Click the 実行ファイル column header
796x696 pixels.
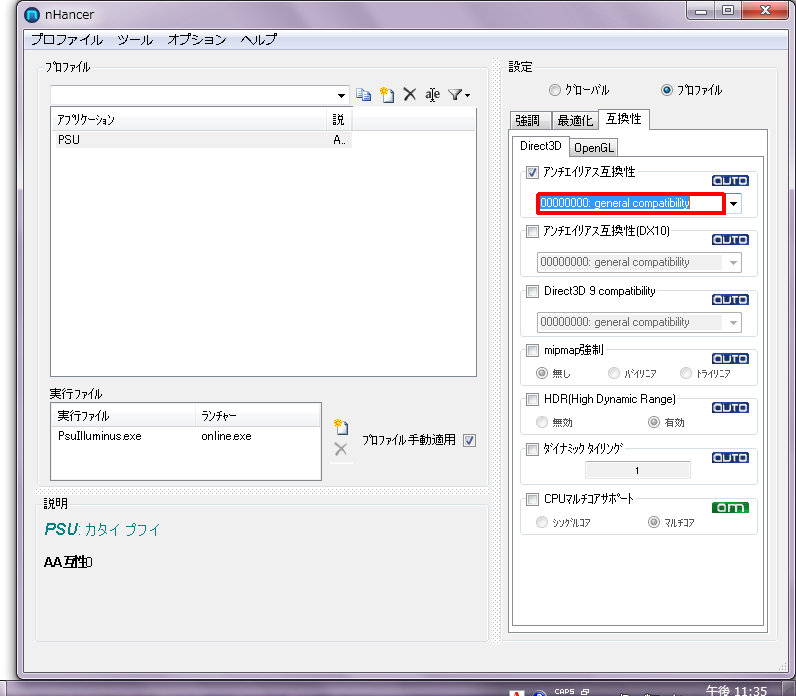coord(123,416)
